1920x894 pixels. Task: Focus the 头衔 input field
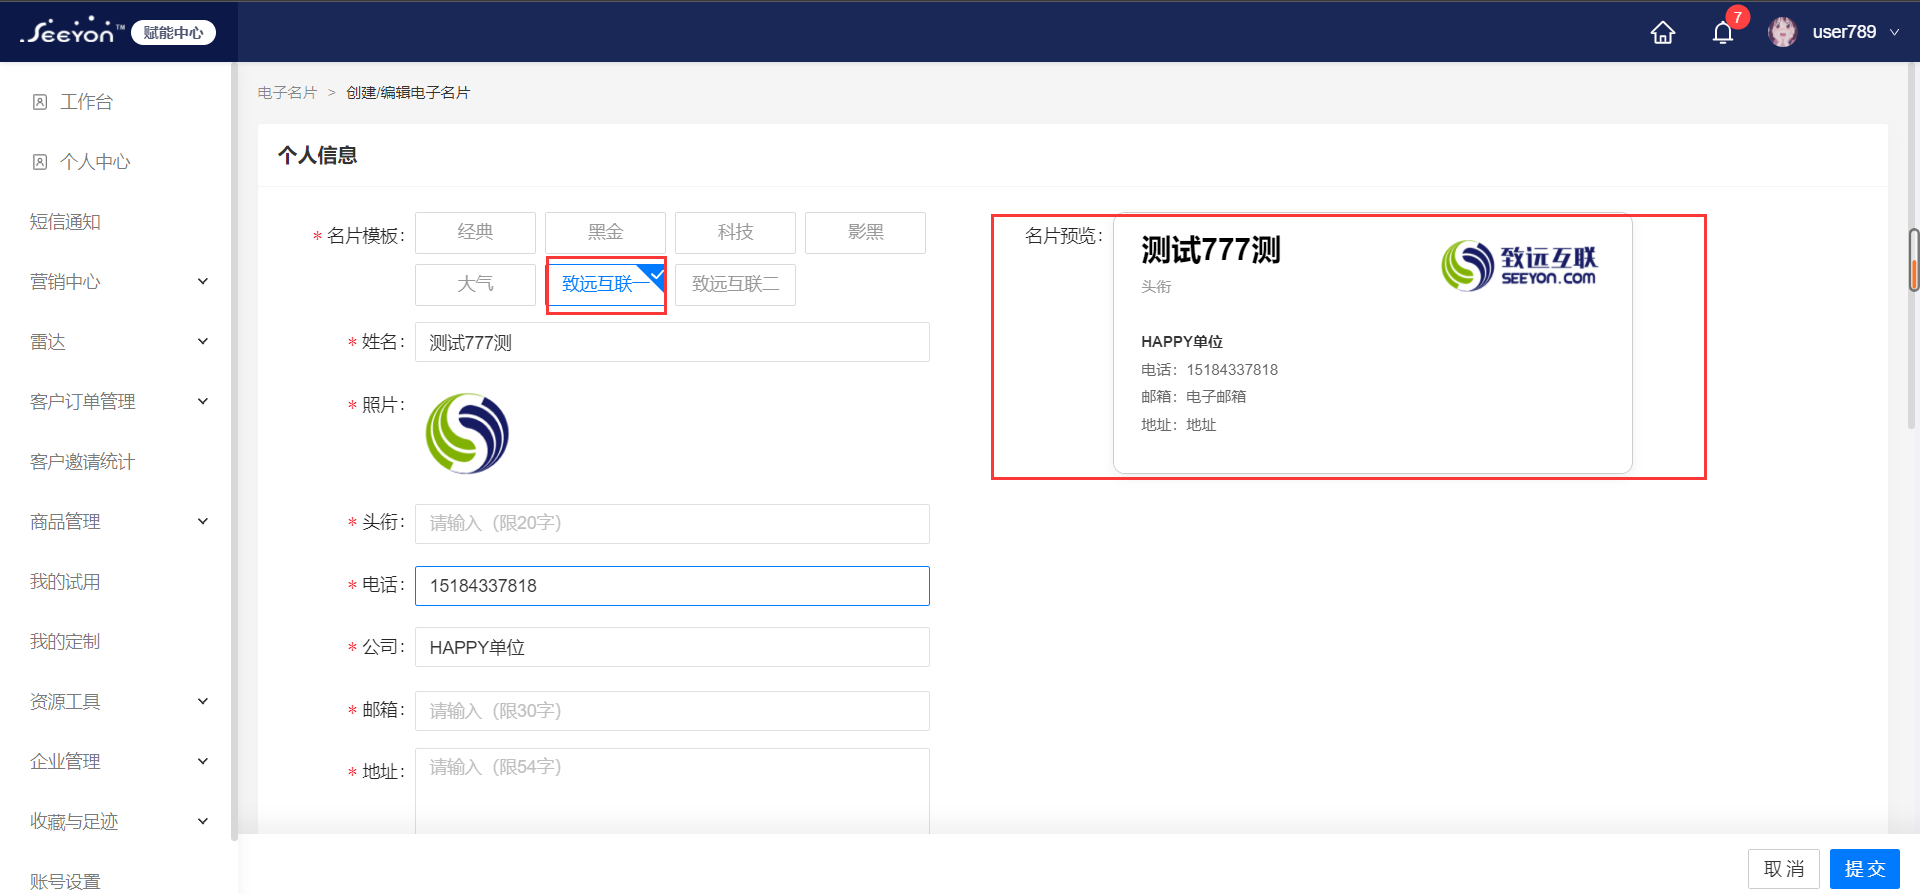tap(672, 523)
